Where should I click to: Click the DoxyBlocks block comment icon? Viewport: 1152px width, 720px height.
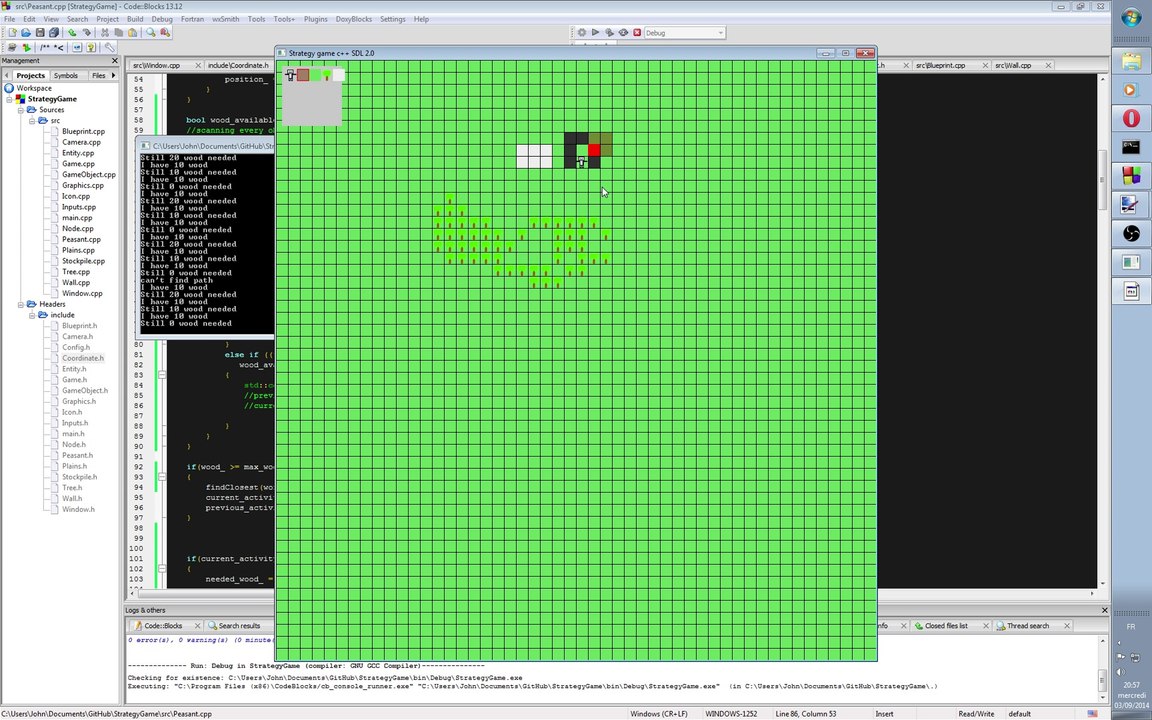point(45,47)
